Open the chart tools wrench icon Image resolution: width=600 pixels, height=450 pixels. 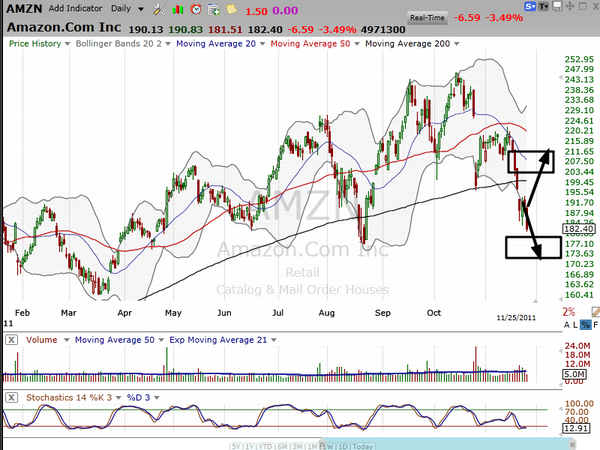tap(159, 9)
